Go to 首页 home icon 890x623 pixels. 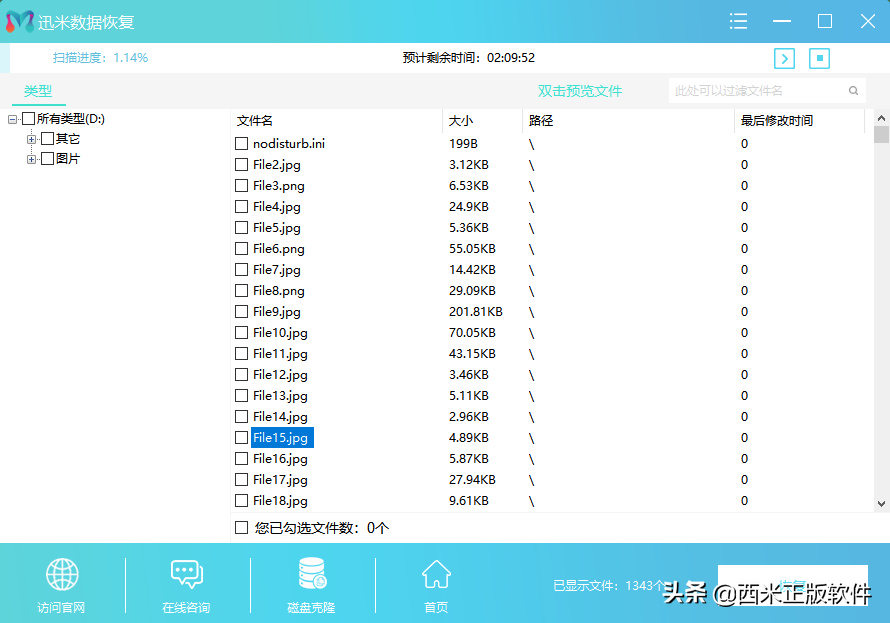pyautogui.click(x=436, y=574)
